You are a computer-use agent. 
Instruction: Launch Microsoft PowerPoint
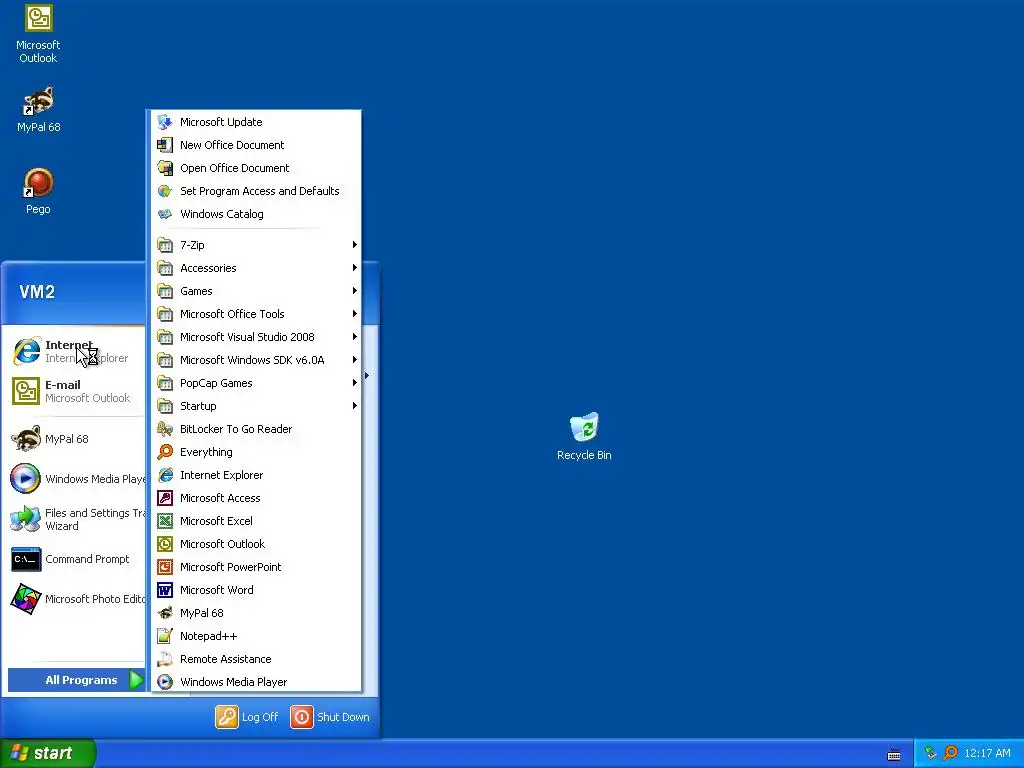[x=256, y=567]
